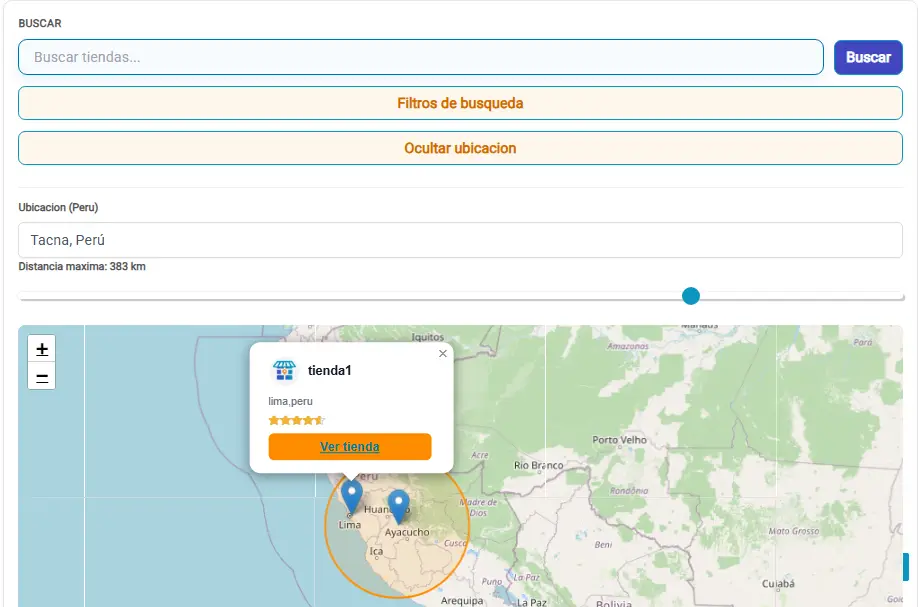Click the tienda1 title in the popup
This screenshot has height=607, width=918.
coord(330,371)
